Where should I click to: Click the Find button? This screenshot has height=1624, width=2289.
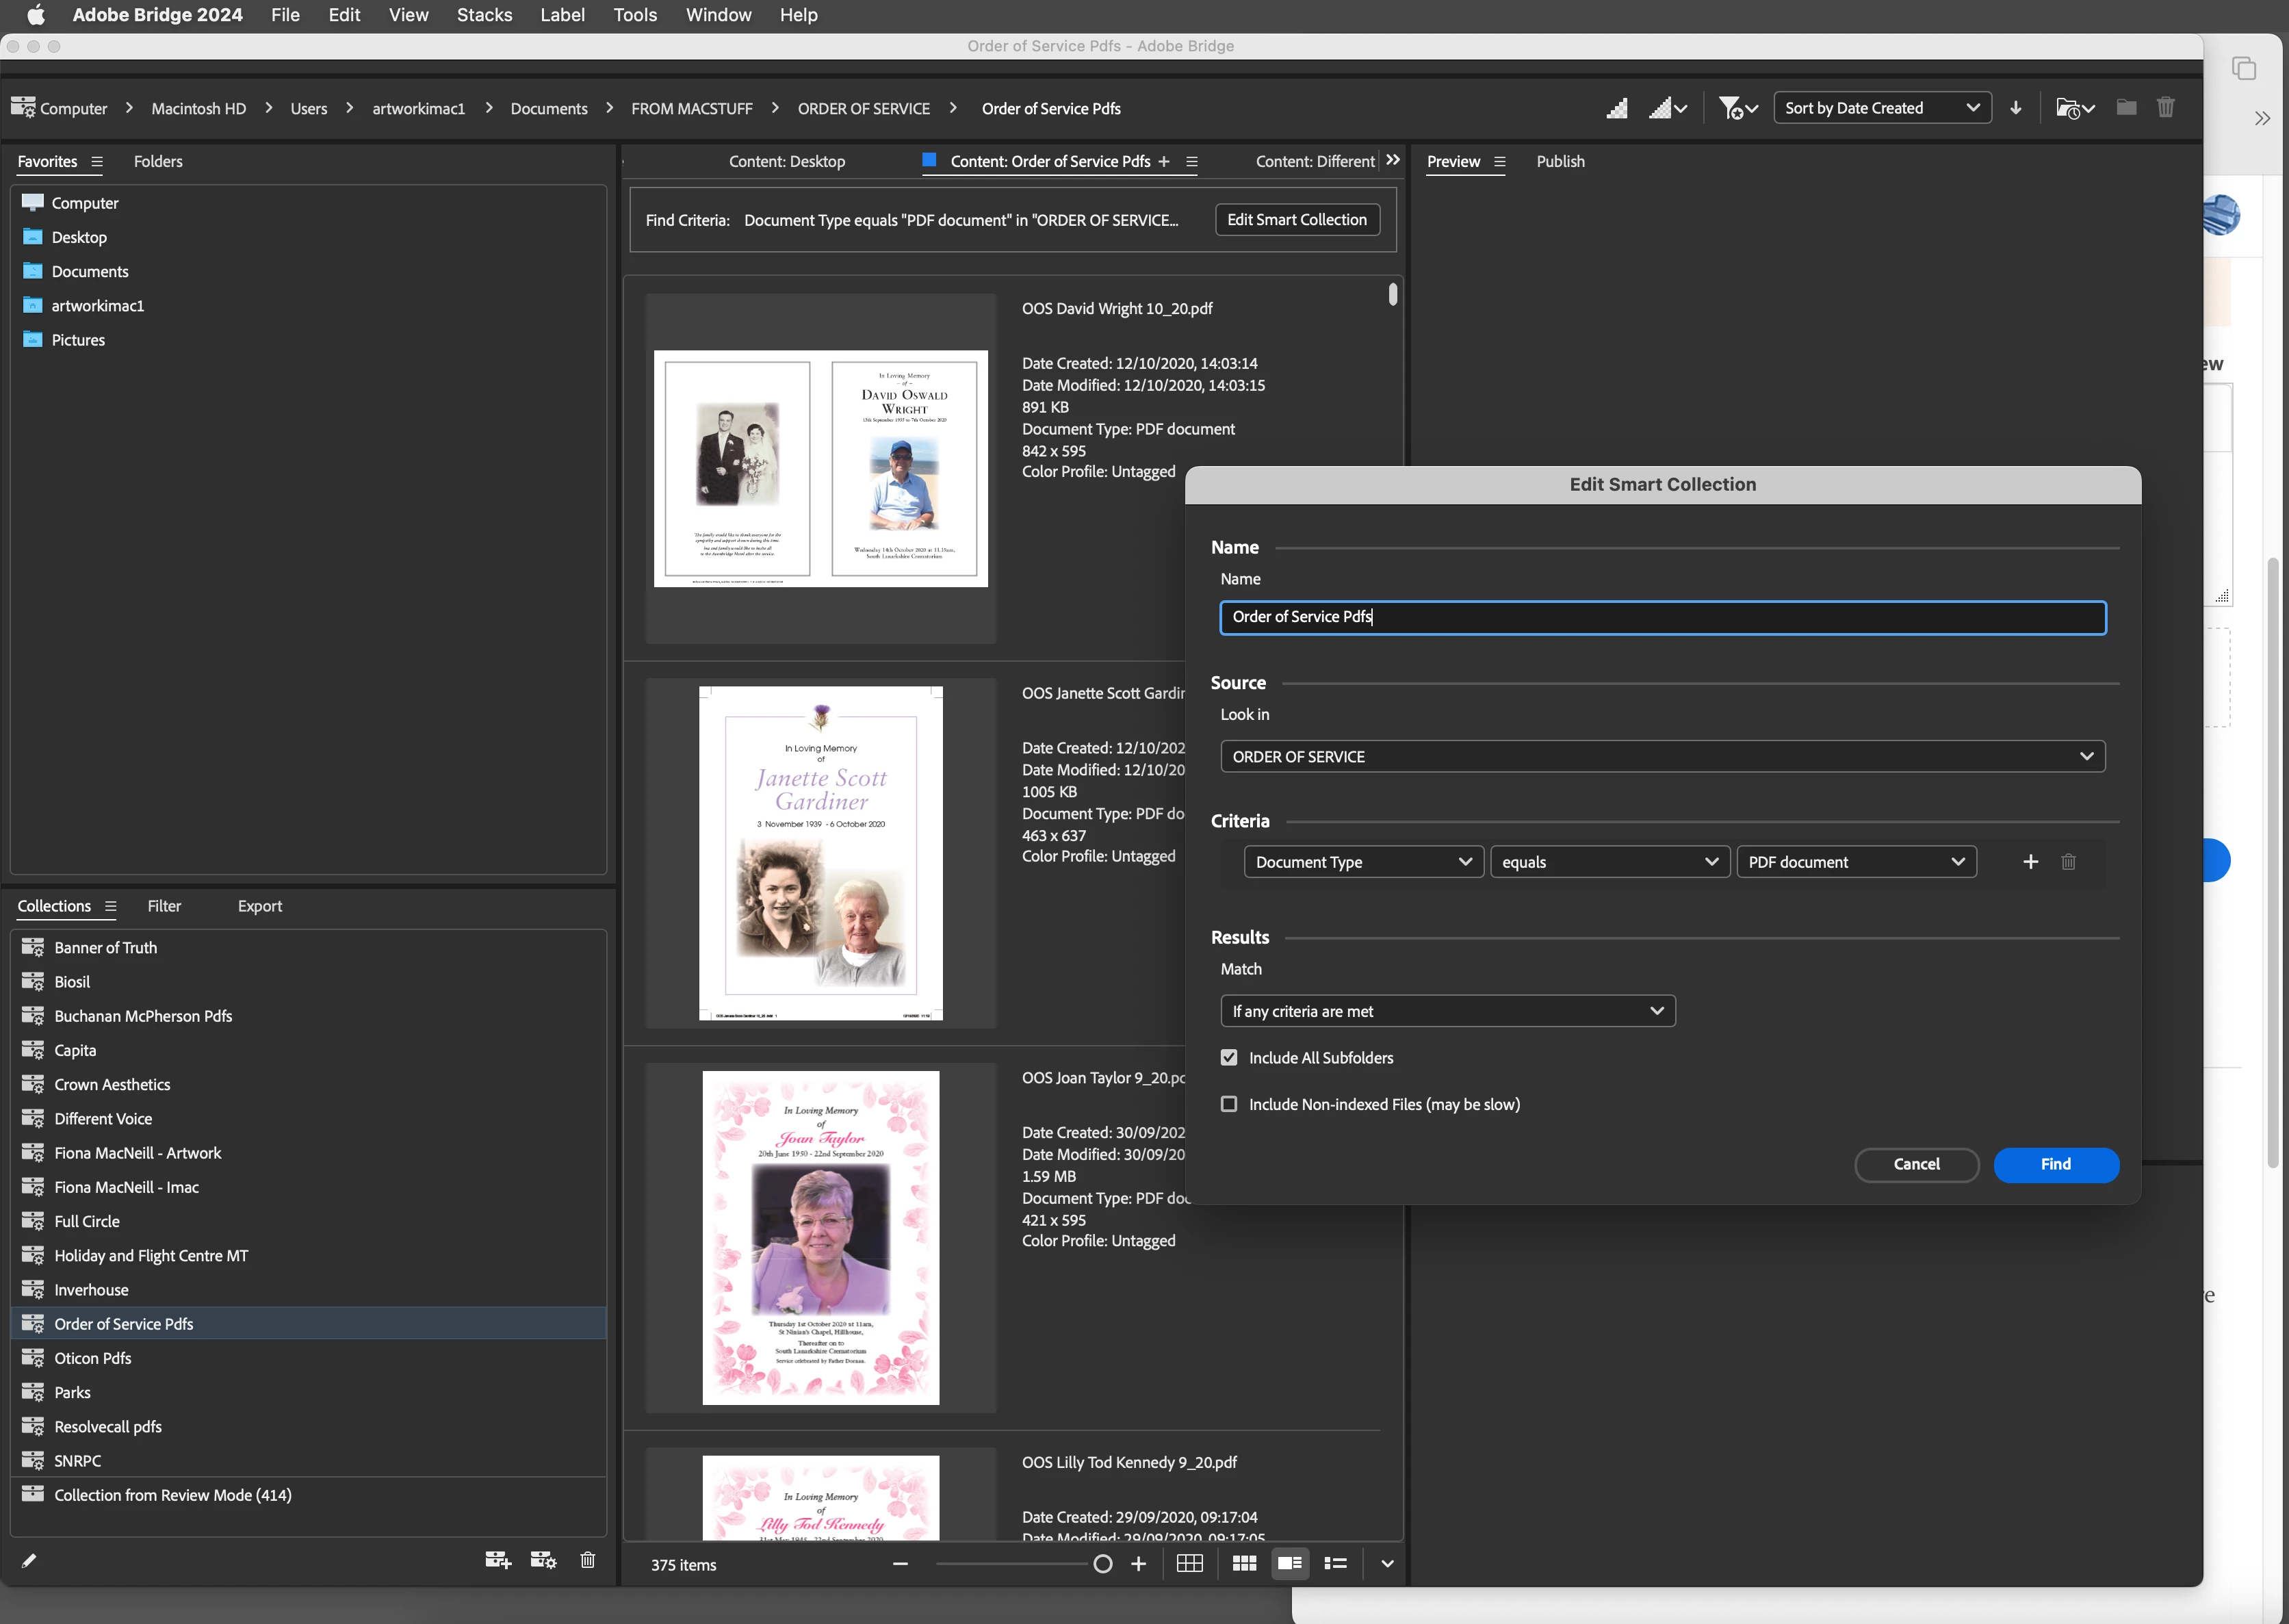point(2055,1164)
